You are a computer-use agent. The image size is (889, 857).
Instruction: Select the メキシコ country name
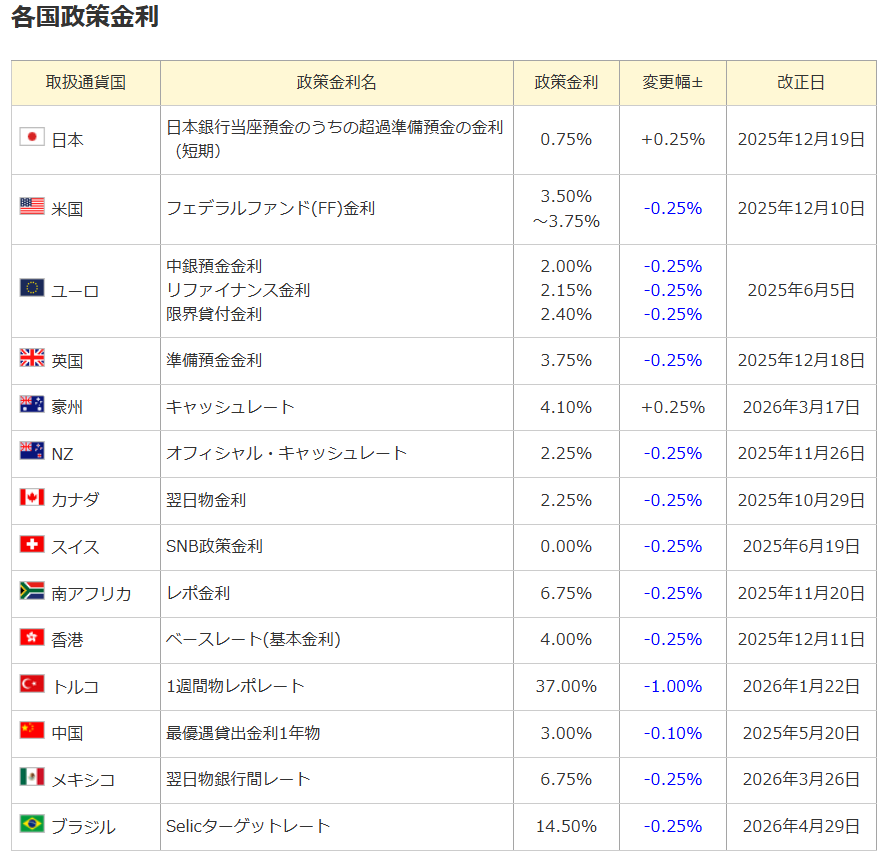coord(83,780)
